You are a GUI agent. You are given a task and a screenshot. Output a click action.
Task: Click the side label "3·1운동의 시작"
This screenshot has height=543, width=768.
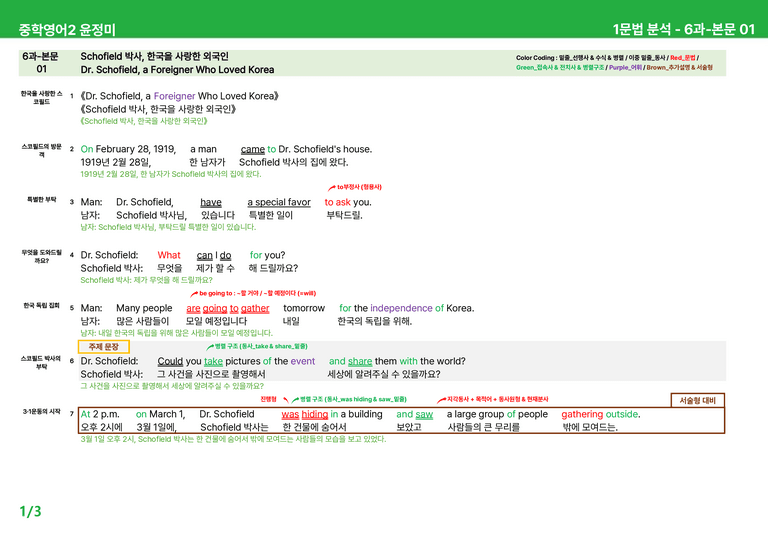click(42, 412)
